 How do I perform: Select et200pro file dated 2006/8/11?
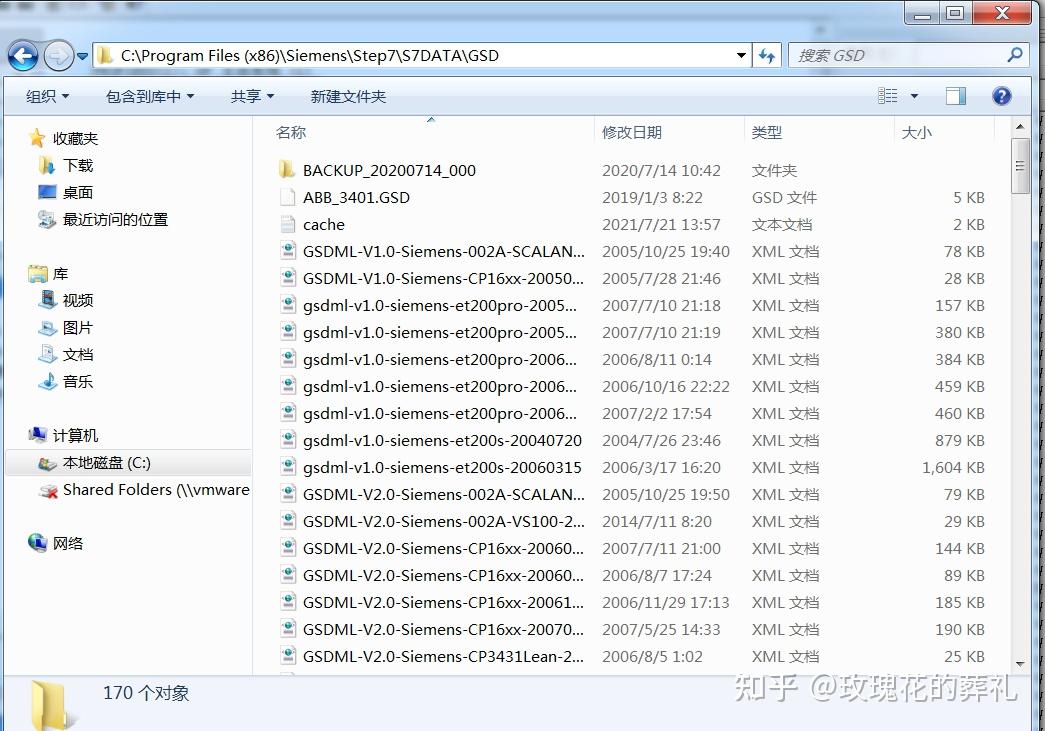click(440, 359)
